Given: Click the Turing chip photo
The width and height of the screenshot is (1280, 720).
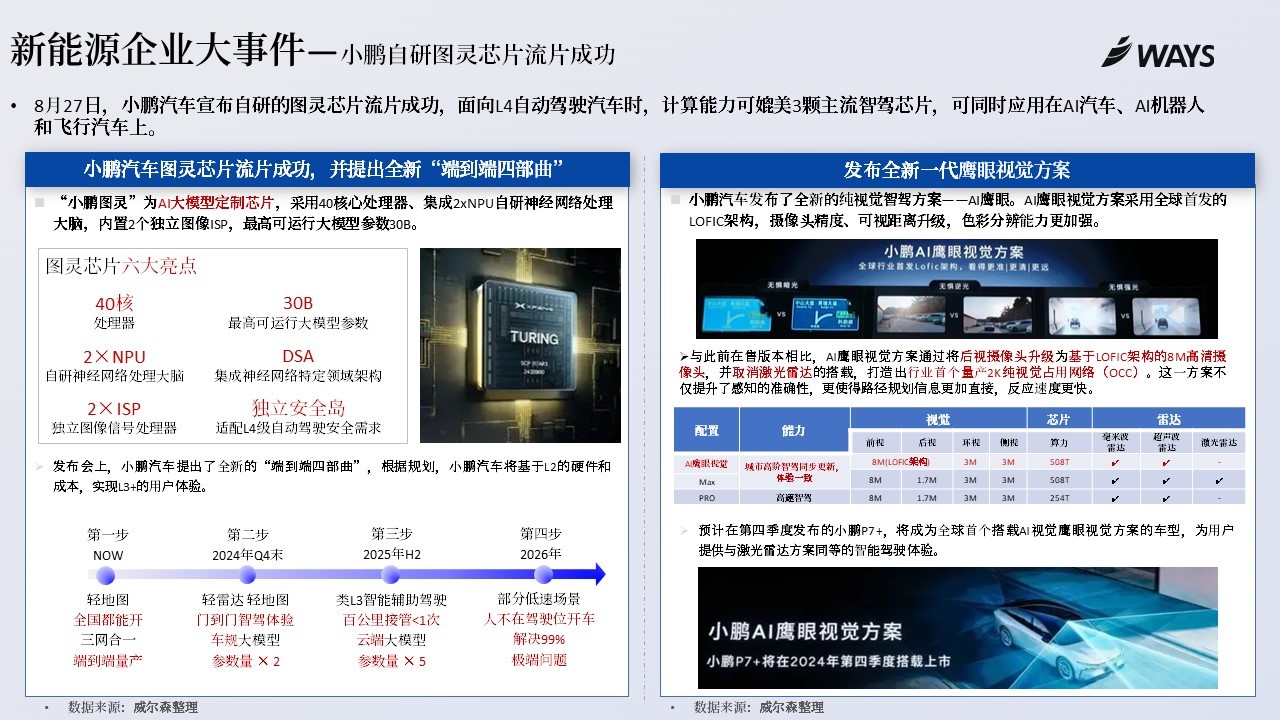Looking at the screenshot, I should (521, 345).
